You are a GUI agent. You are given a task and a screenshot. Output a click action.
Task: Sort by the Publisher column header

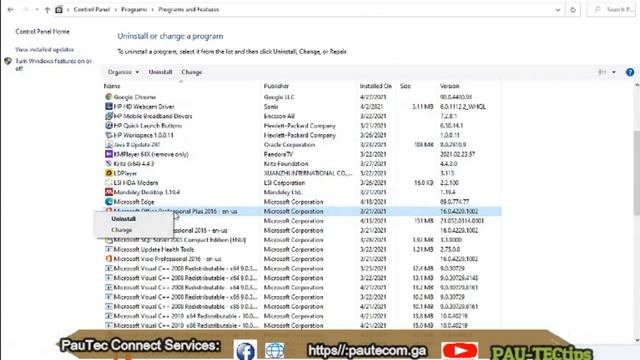click(x=276, y=86)
